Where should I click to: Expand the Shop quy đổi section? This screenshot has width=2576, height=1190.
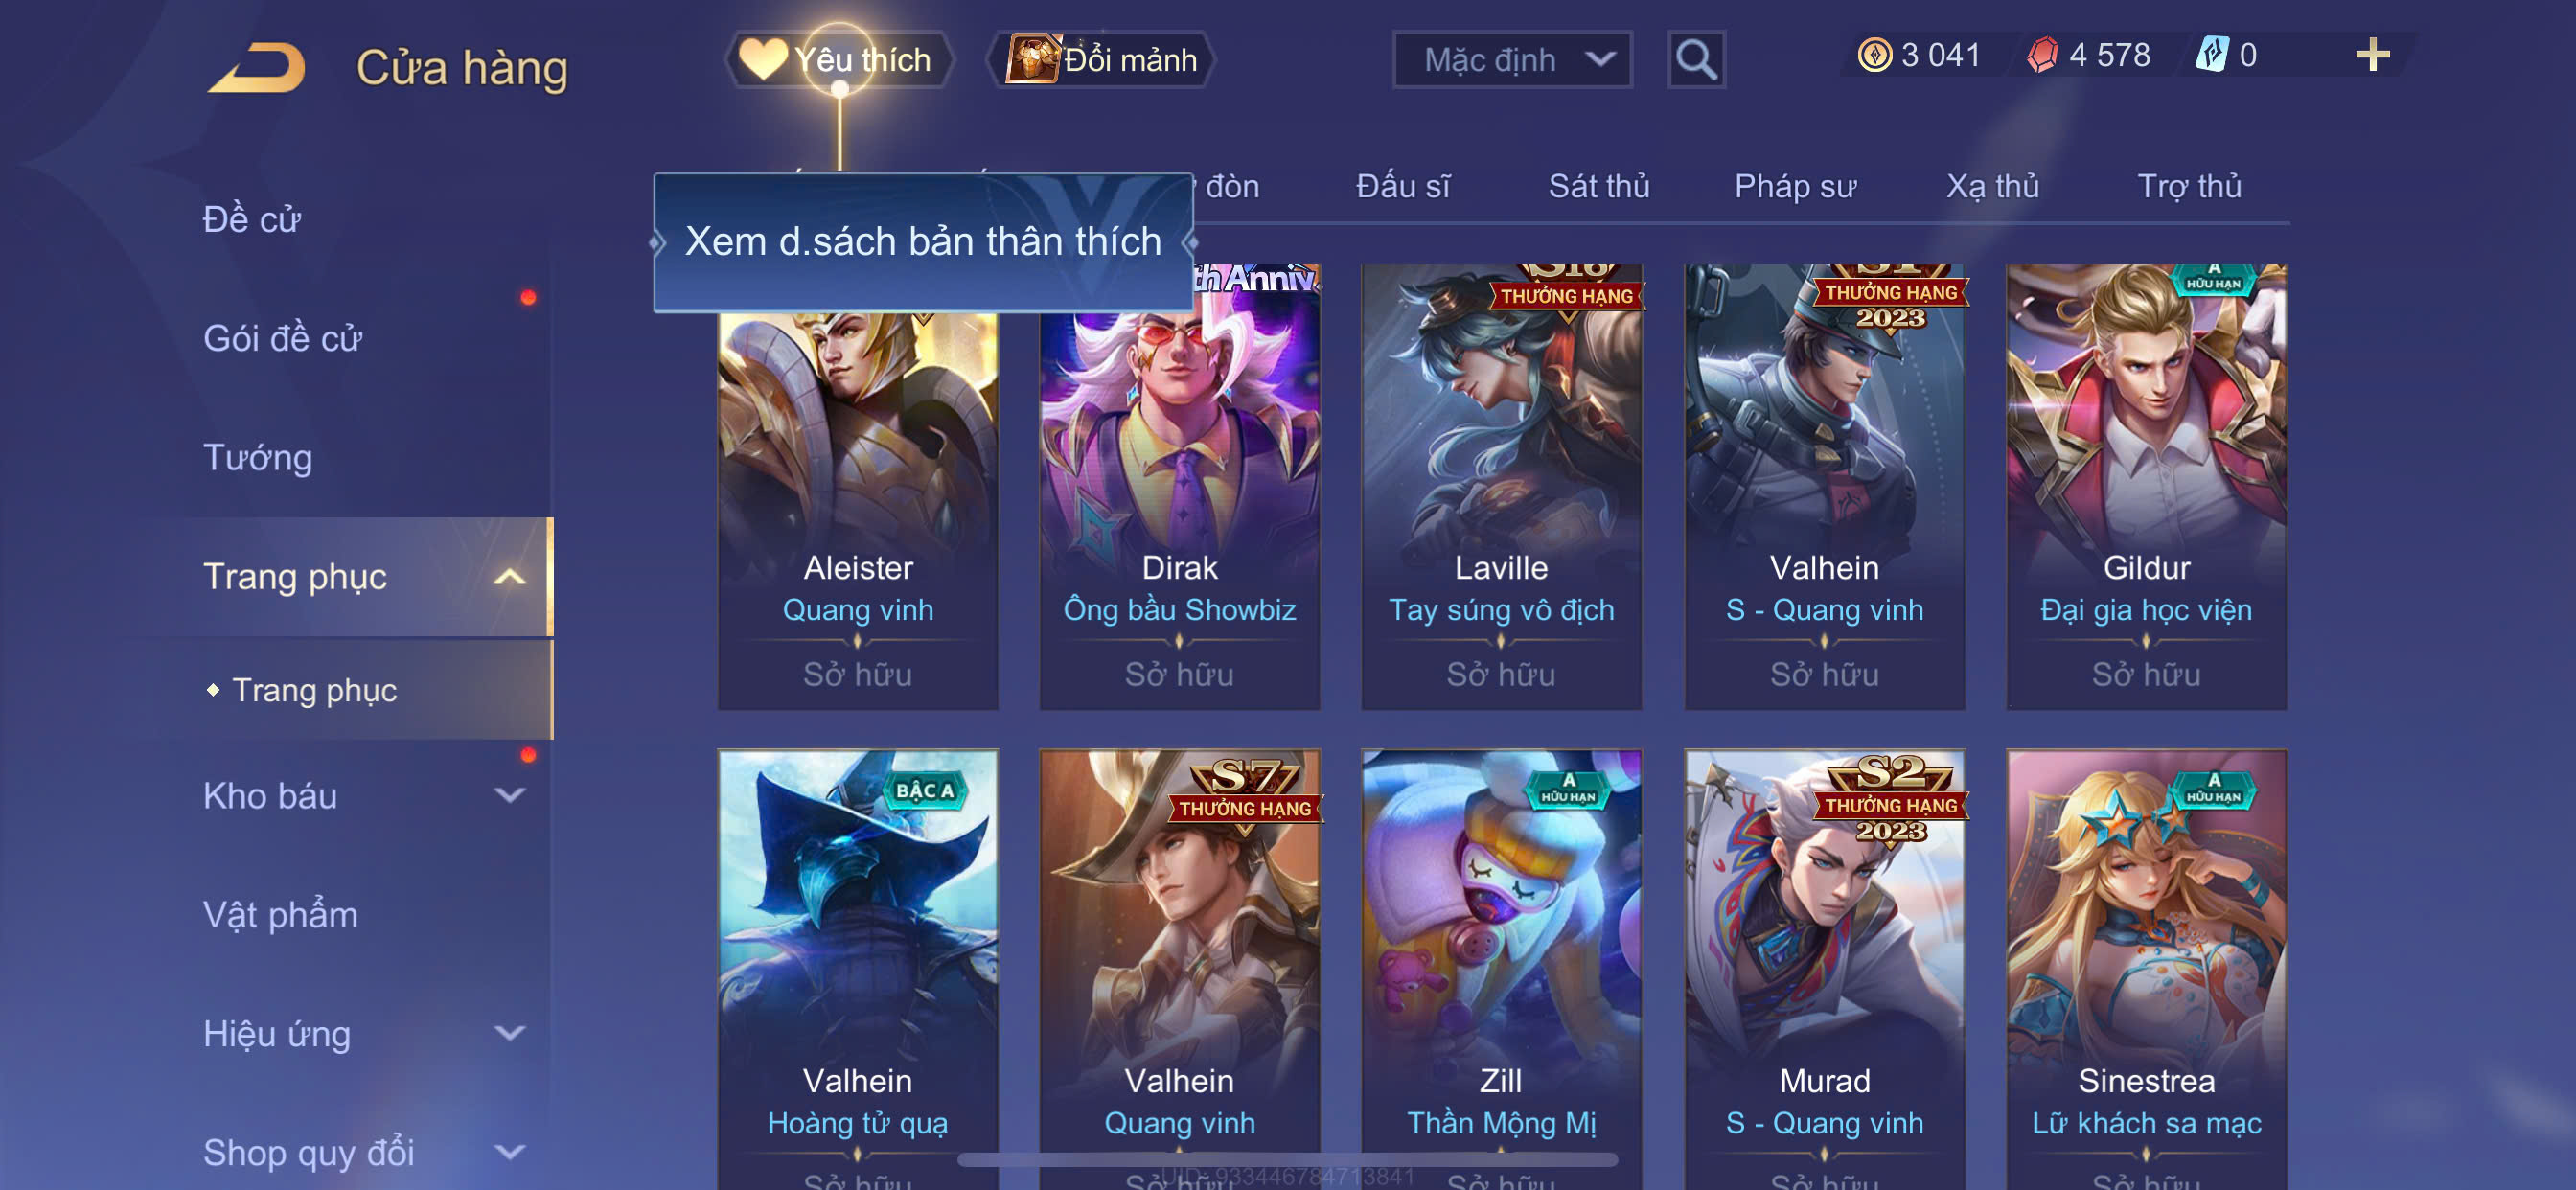coord(510,1153)
